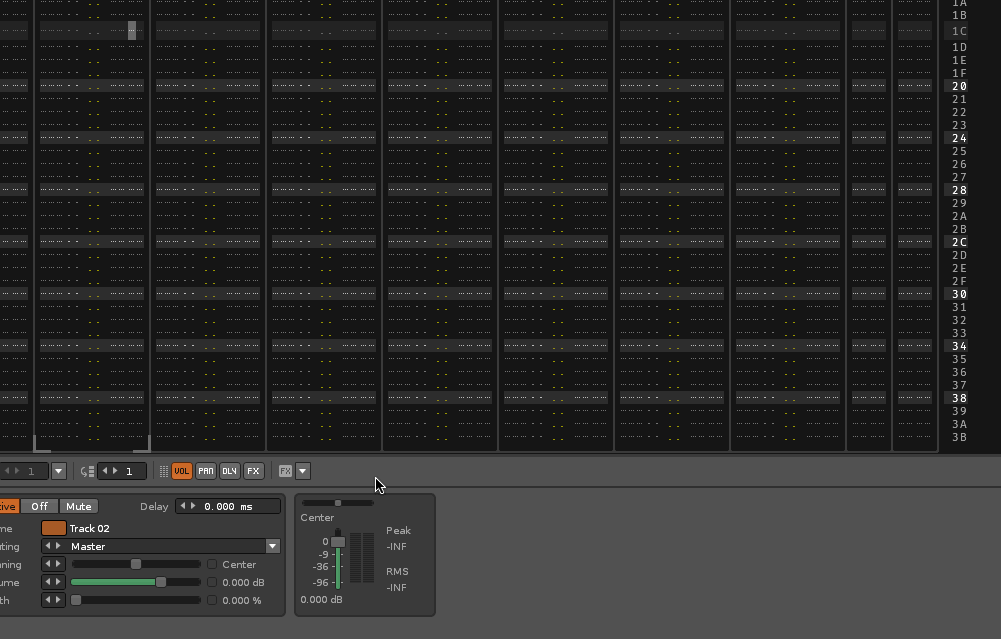Image resolution: width=1001 pixels, height=639 pixels.
Task: Increase width with its right arrow
Action: click(x=58, y=599)
